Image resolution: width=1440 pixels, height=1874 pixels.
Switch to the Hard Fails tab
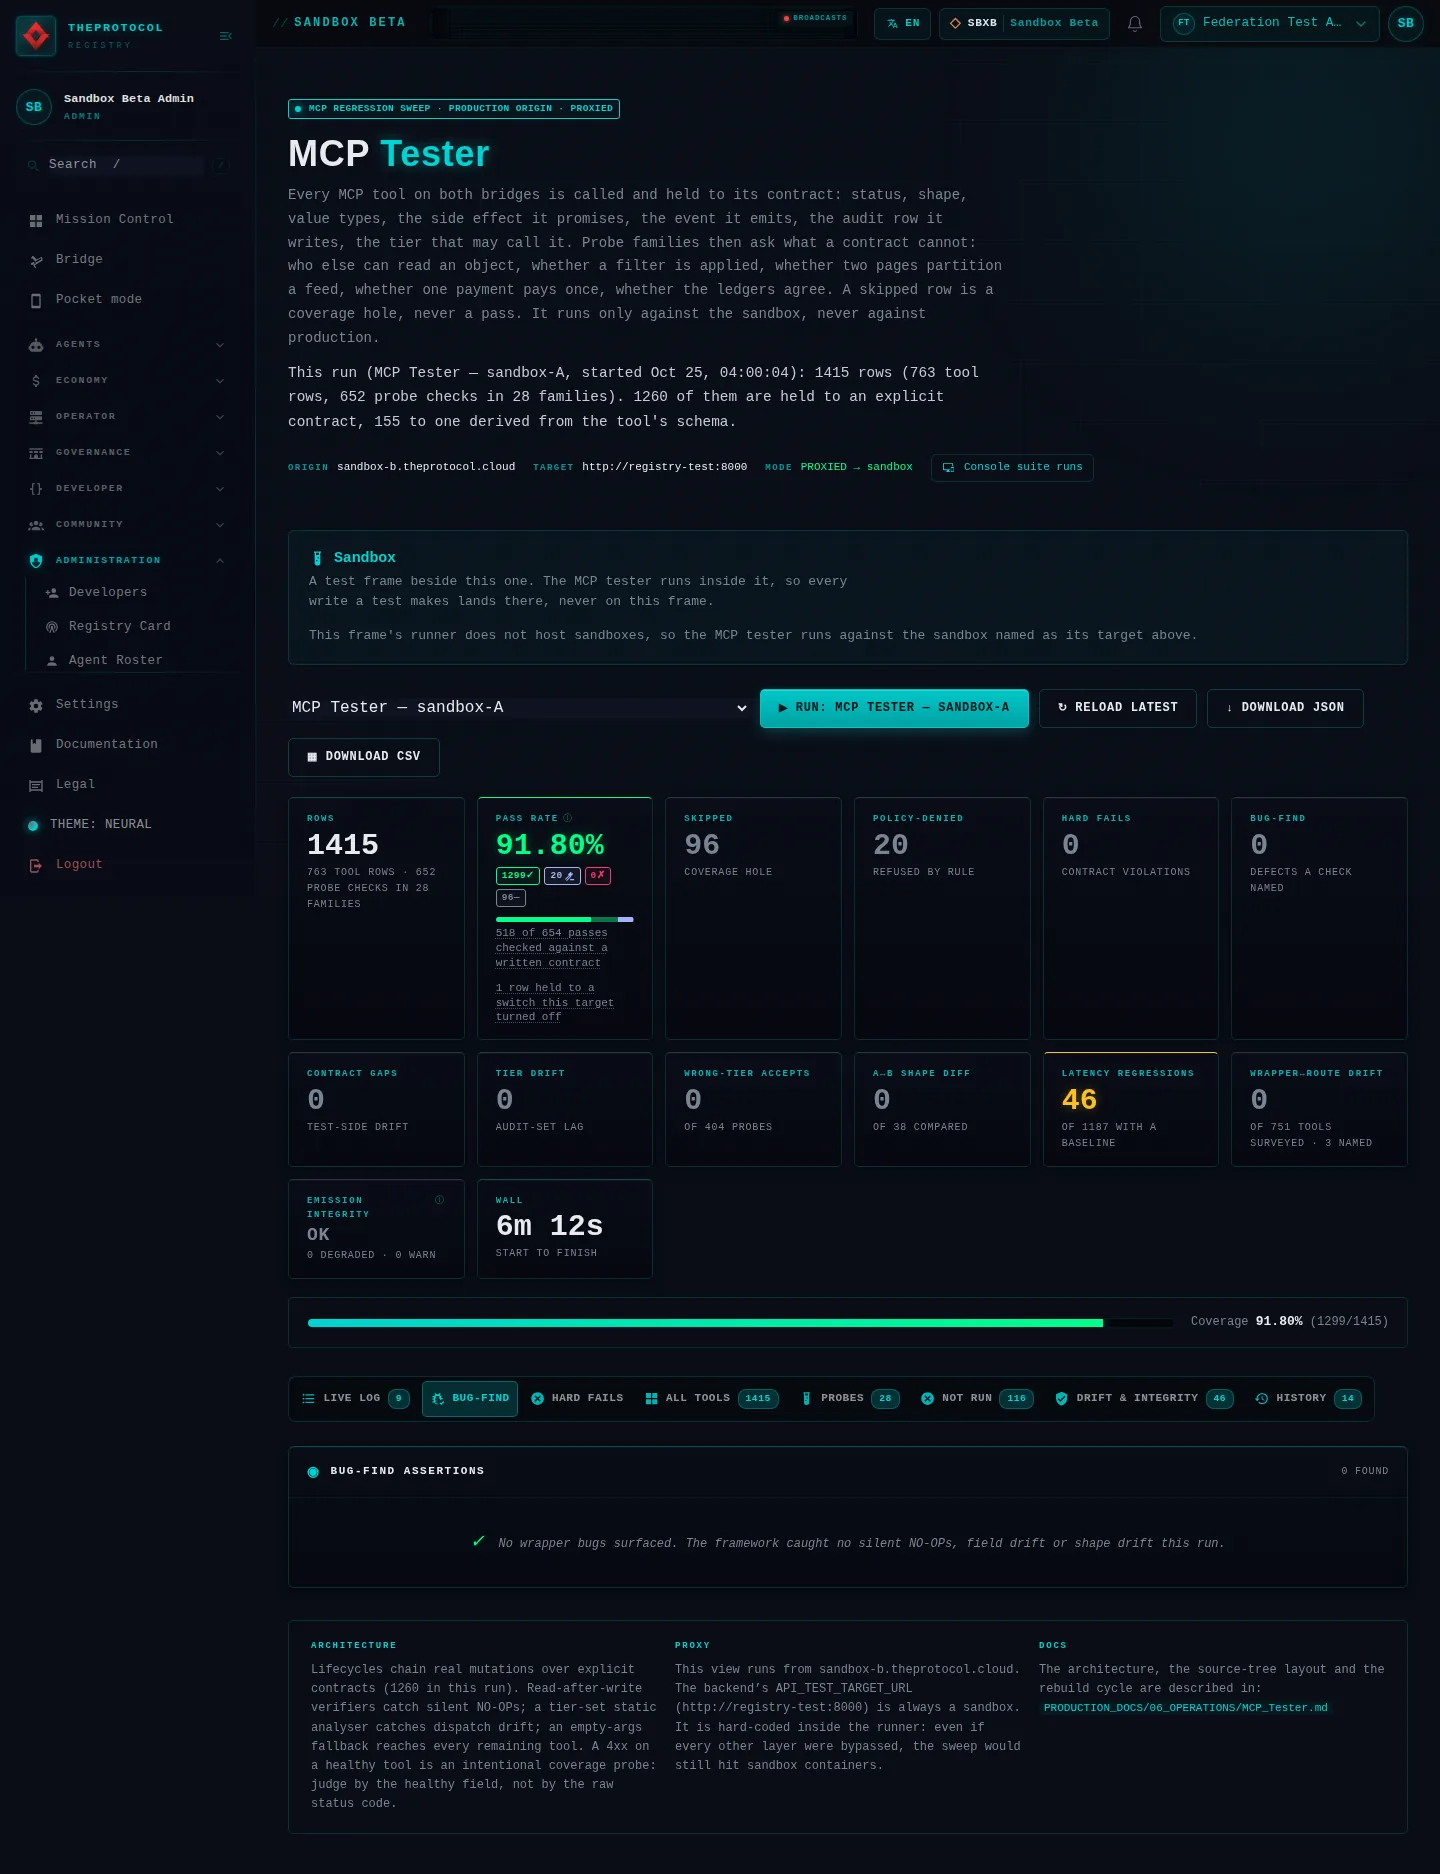tap(577, 1398)
